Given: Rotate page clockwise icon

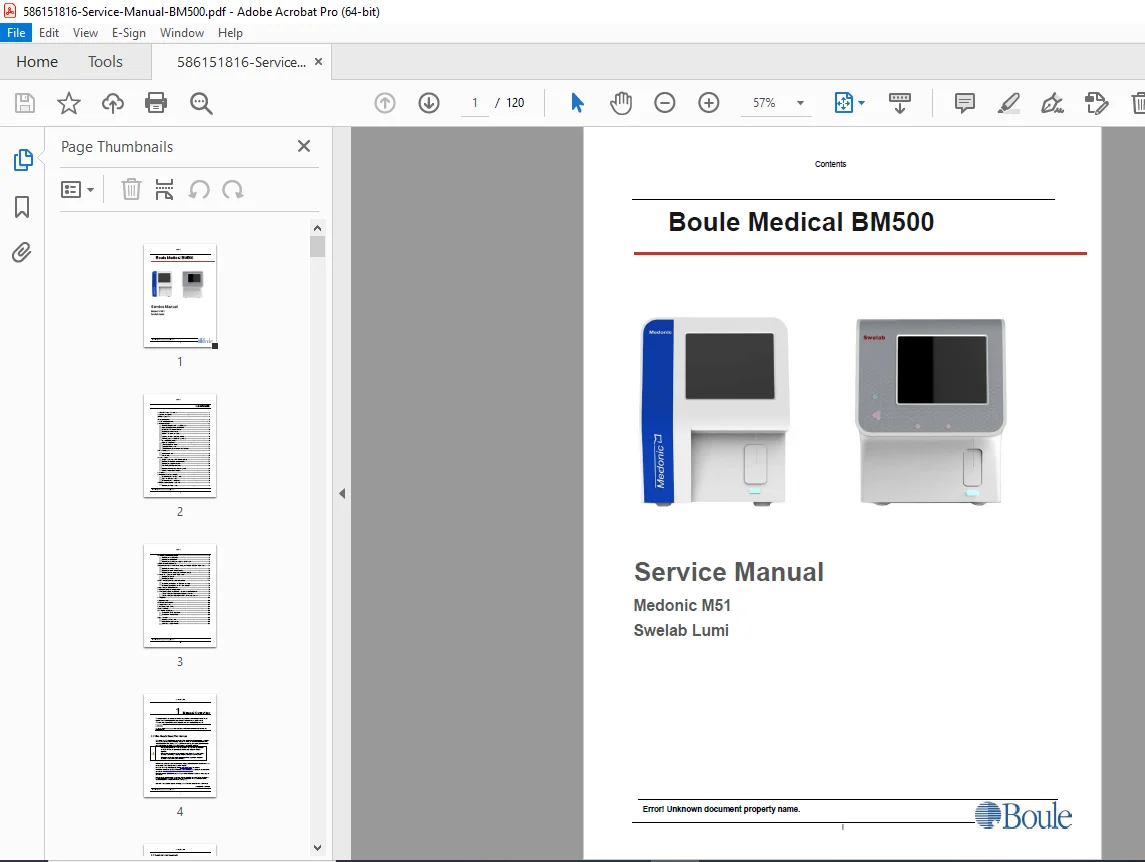Looking at the screenshot, I should (x=233, y=190).
